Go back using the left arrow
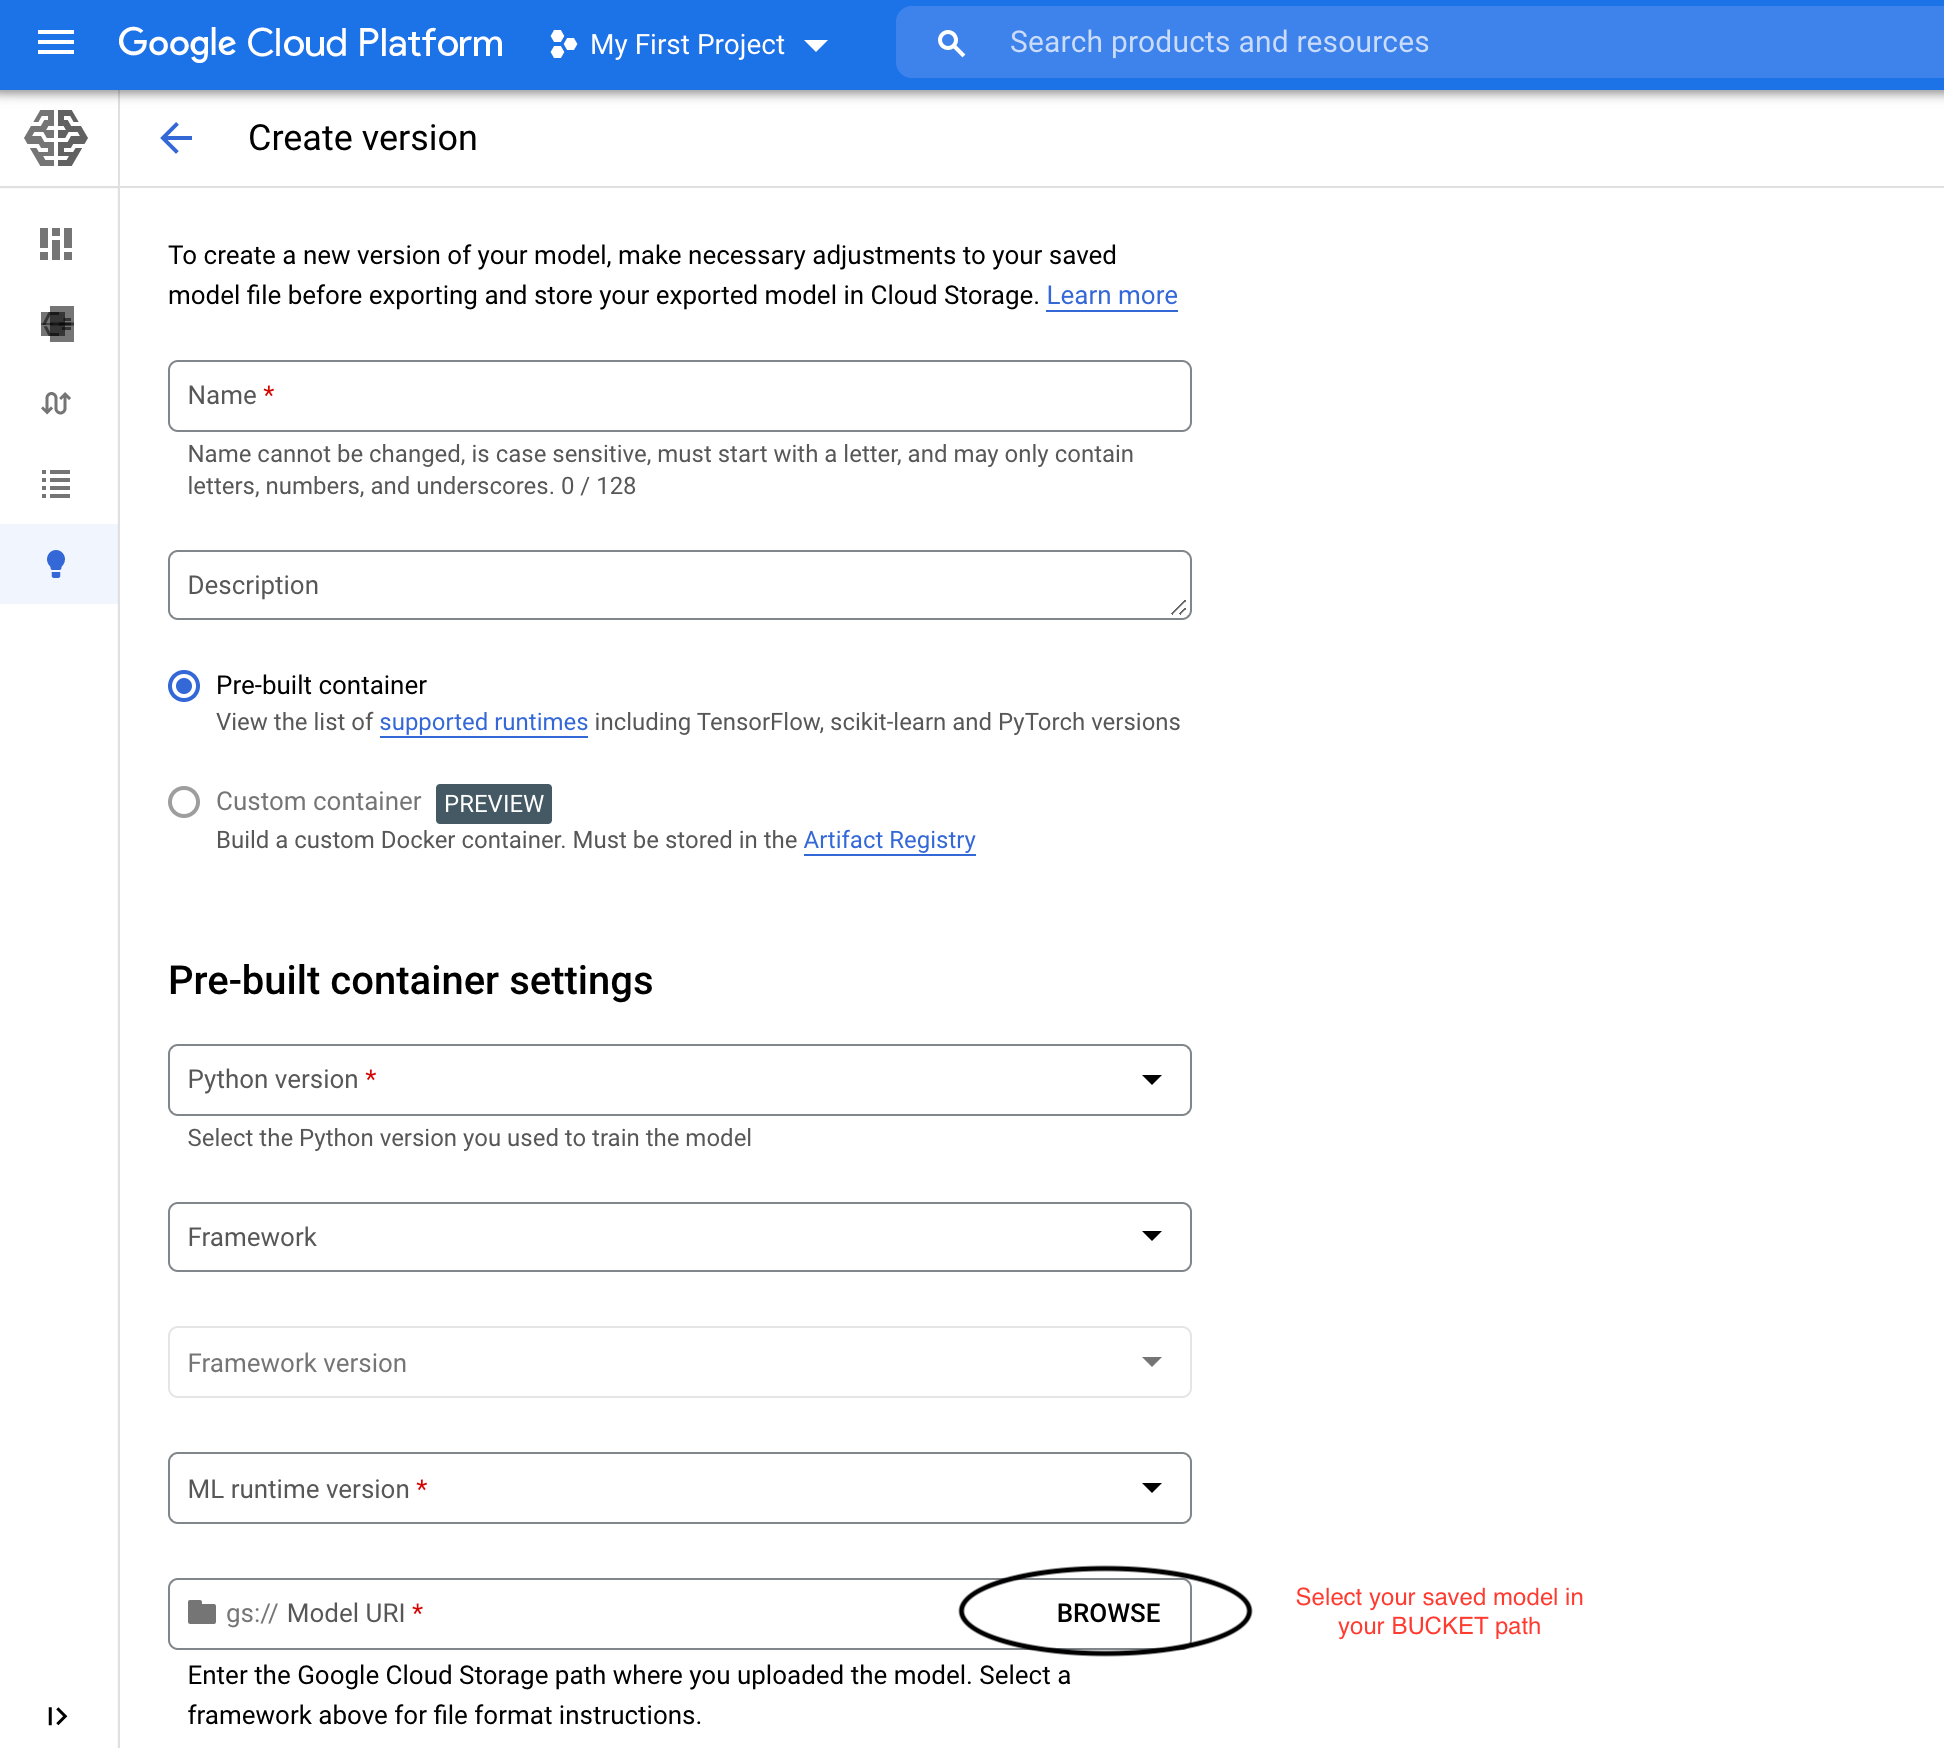Screen dimensions: 1944x1748 pyautogui.click(x=176, y=138)
